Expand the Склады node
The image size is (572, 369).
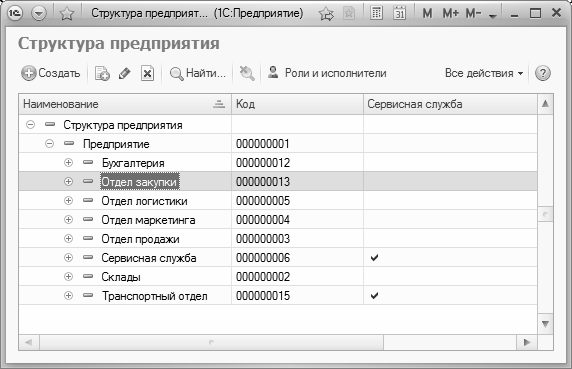[68, 276]
